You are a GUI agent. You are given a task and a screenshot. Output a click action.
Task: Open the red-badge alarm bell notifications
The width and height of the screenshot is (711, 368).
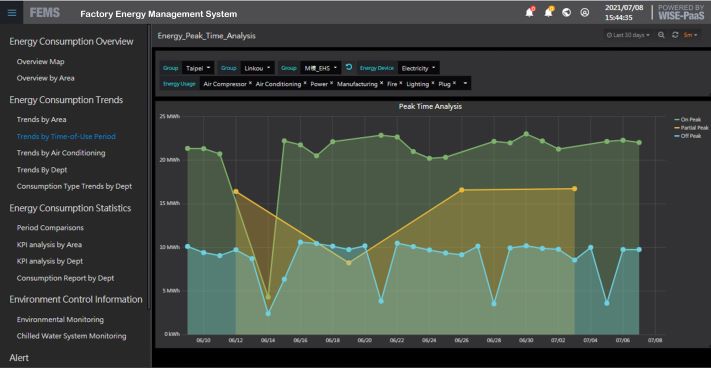click(x=530, y=12)
